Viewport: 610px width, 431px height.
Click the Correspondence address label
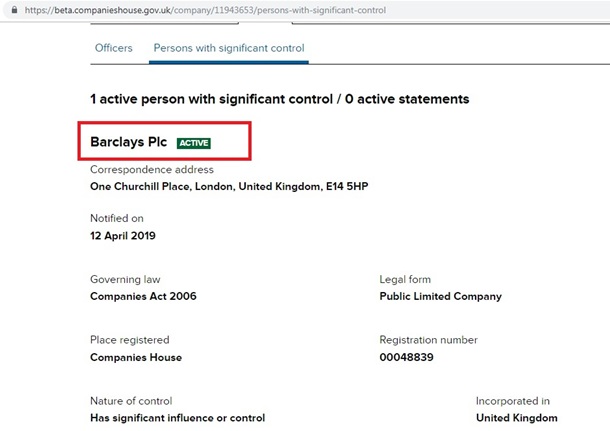(x=151, y=170)
